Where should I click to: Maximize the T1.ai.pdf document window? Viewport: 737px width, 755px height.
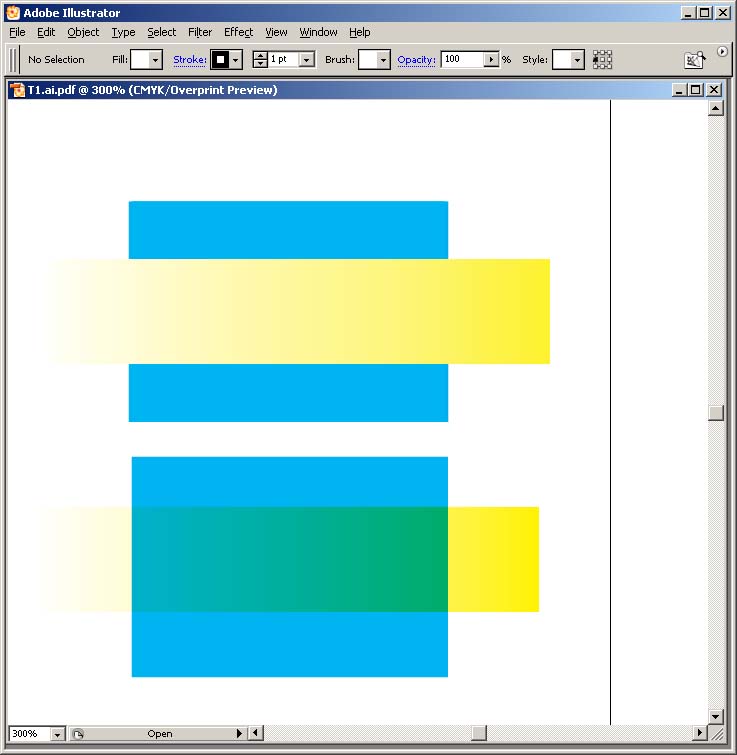click(696, 90)
